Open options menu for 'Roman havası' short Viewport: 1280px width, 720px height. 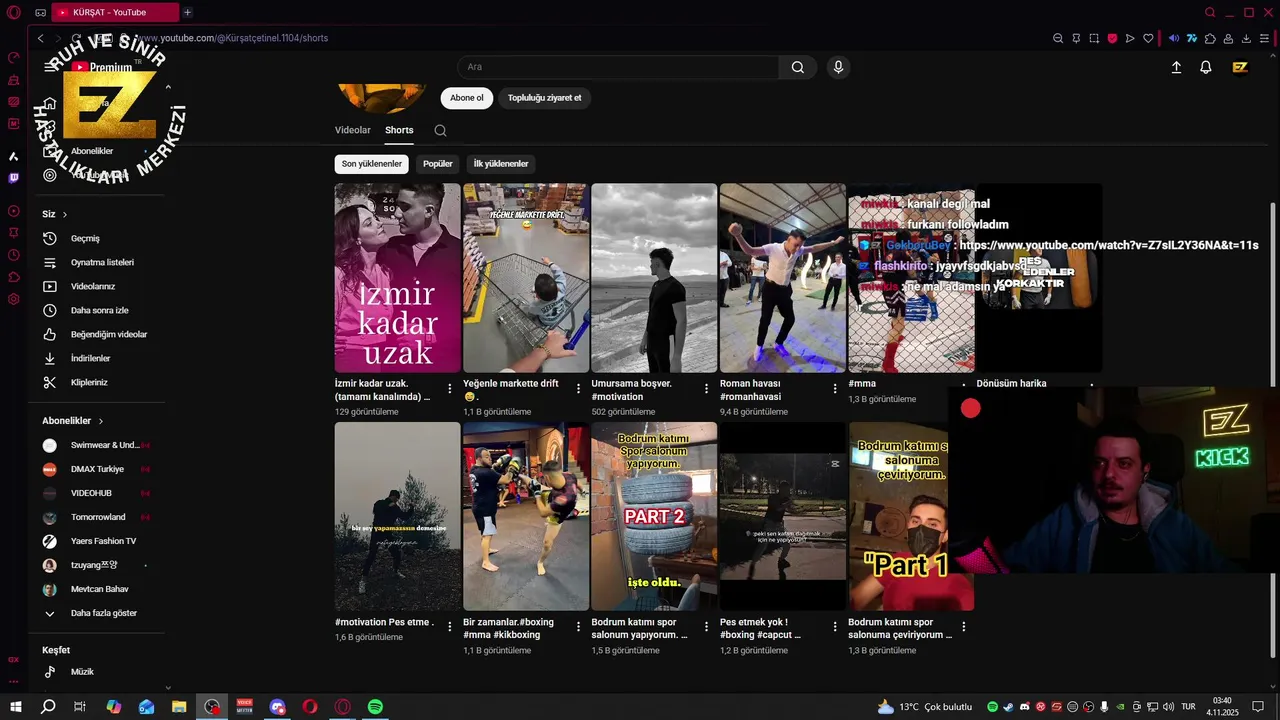835,389
